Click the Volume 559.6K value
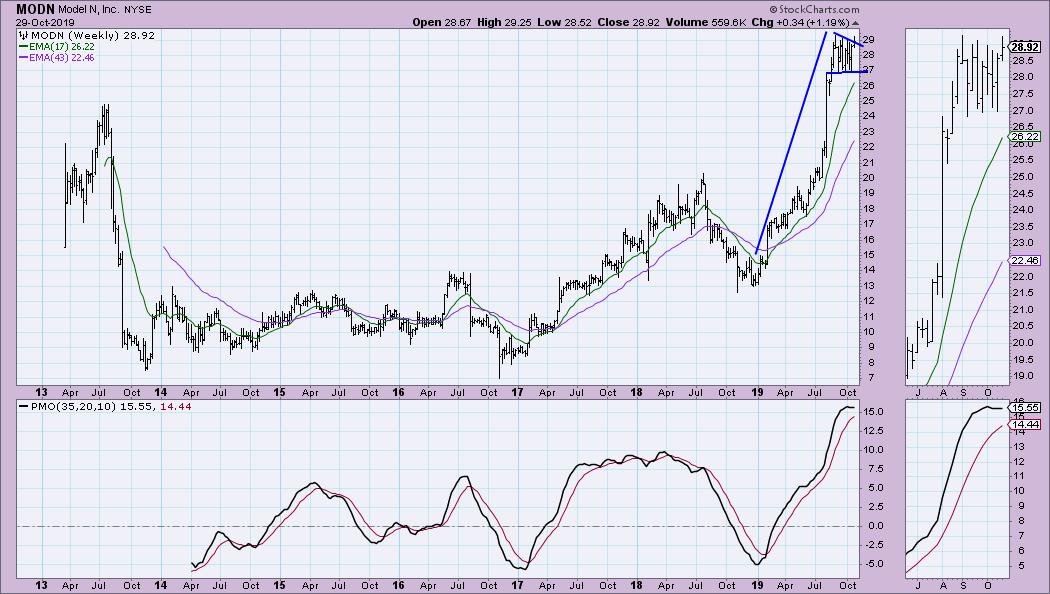The width and height of the screenshot is (1050, 594). click(x=706, y=22)
